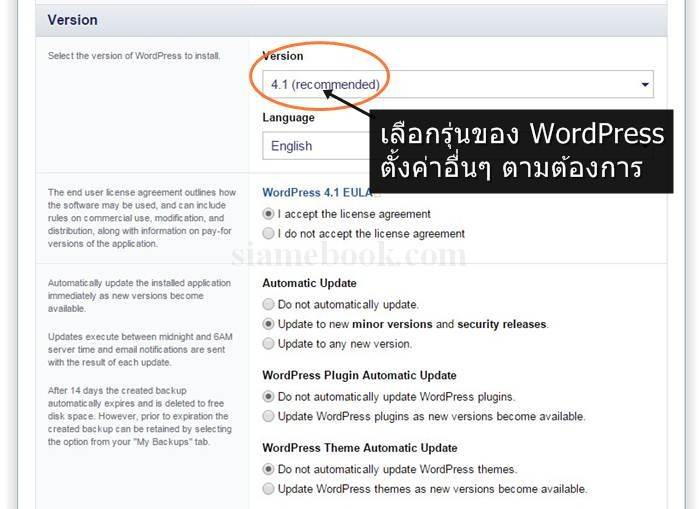Viewport: 700px width, 509px height.
Task: Open the Version dropdown showing 4.1 (recommended)
Action: click(x=458, y=84)
